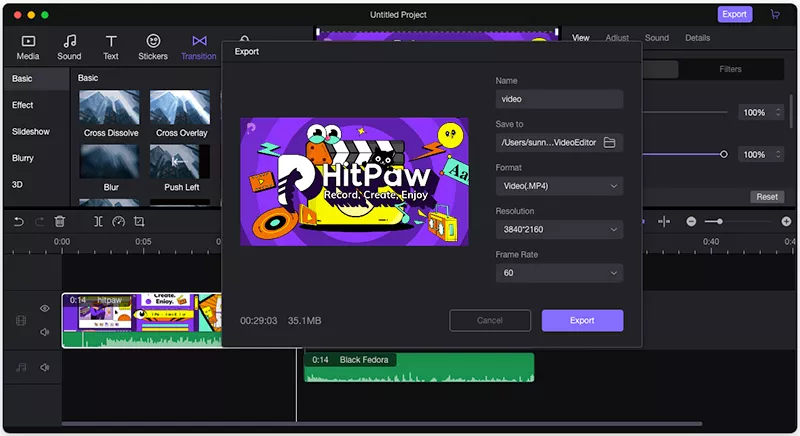Adjust the first 100% value stepper
Image resolution: width=800 pixels, height=436 pixels.
778,112
